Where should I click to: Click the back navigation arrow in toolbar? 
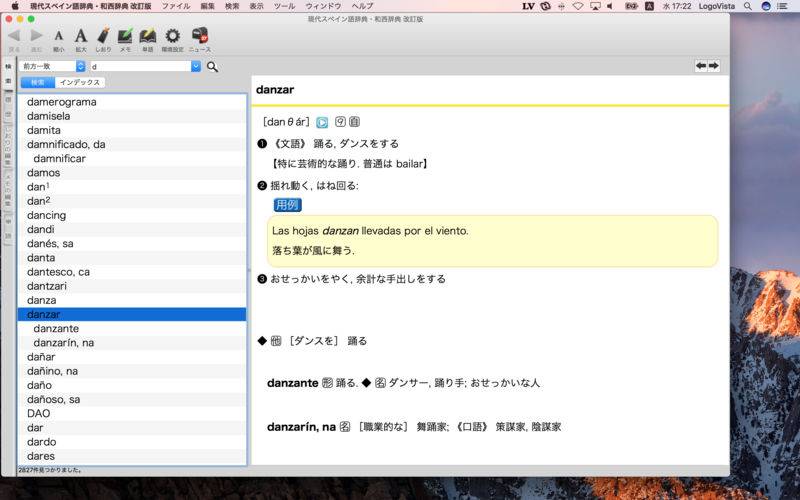(x=14, y=36)
